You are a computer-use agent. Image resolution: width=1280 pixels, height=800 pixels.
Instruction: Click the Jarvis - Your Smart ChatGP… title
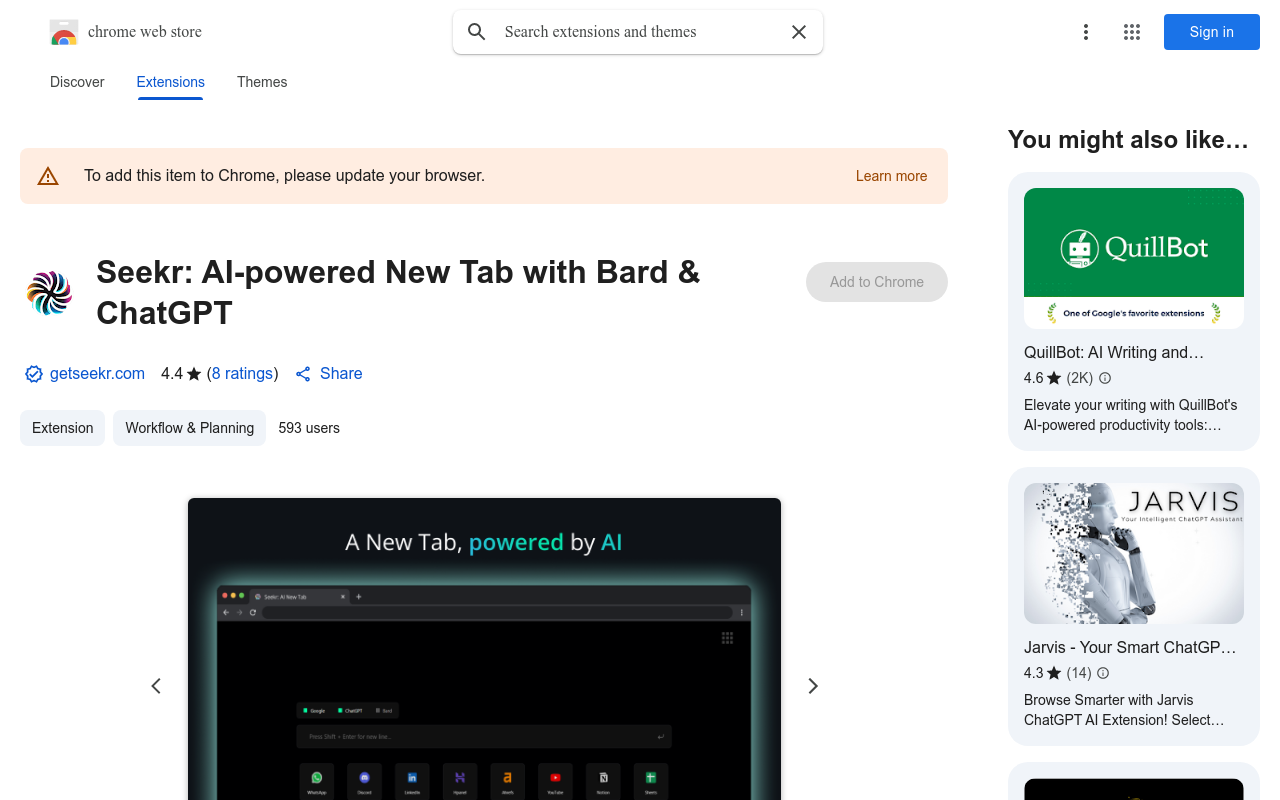(x=1130, y=647)
